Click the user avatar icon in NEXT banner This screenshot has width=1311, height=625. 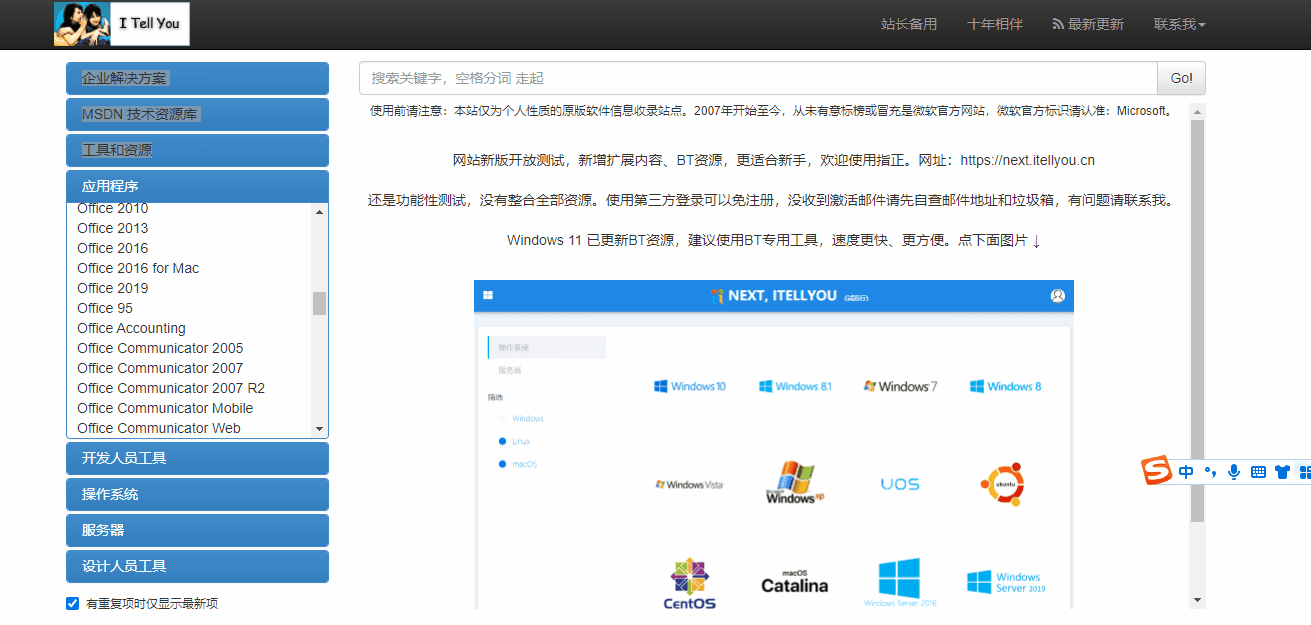click(1058, 296)
